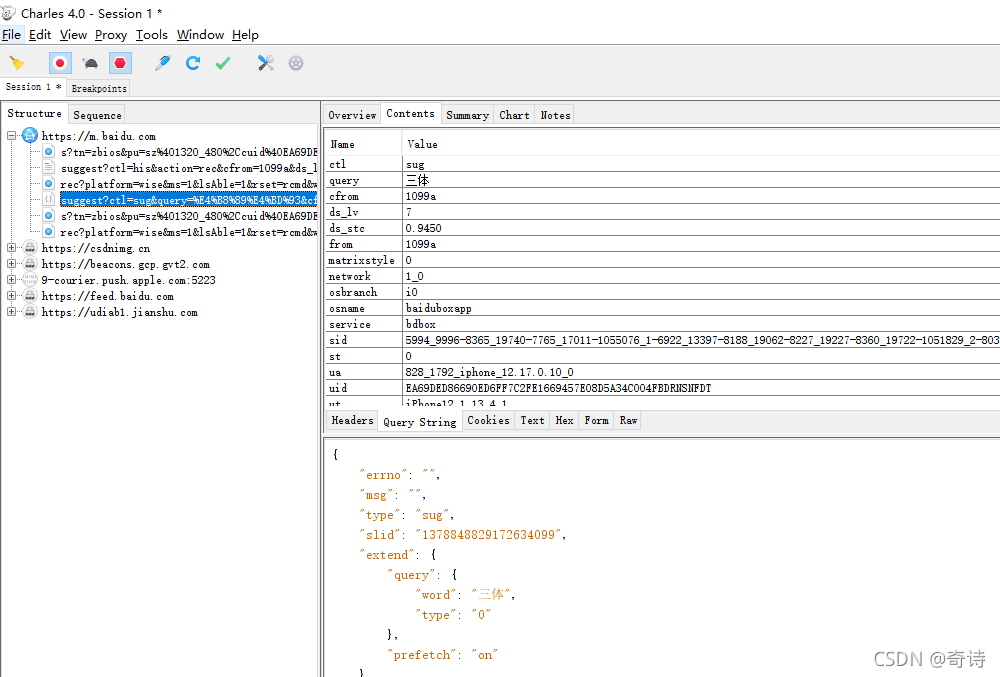This screenshot has width=1000, height=677.
Task: Toggle the record button in toolbar
Action: pyautogui.click(x=60, y=63)
